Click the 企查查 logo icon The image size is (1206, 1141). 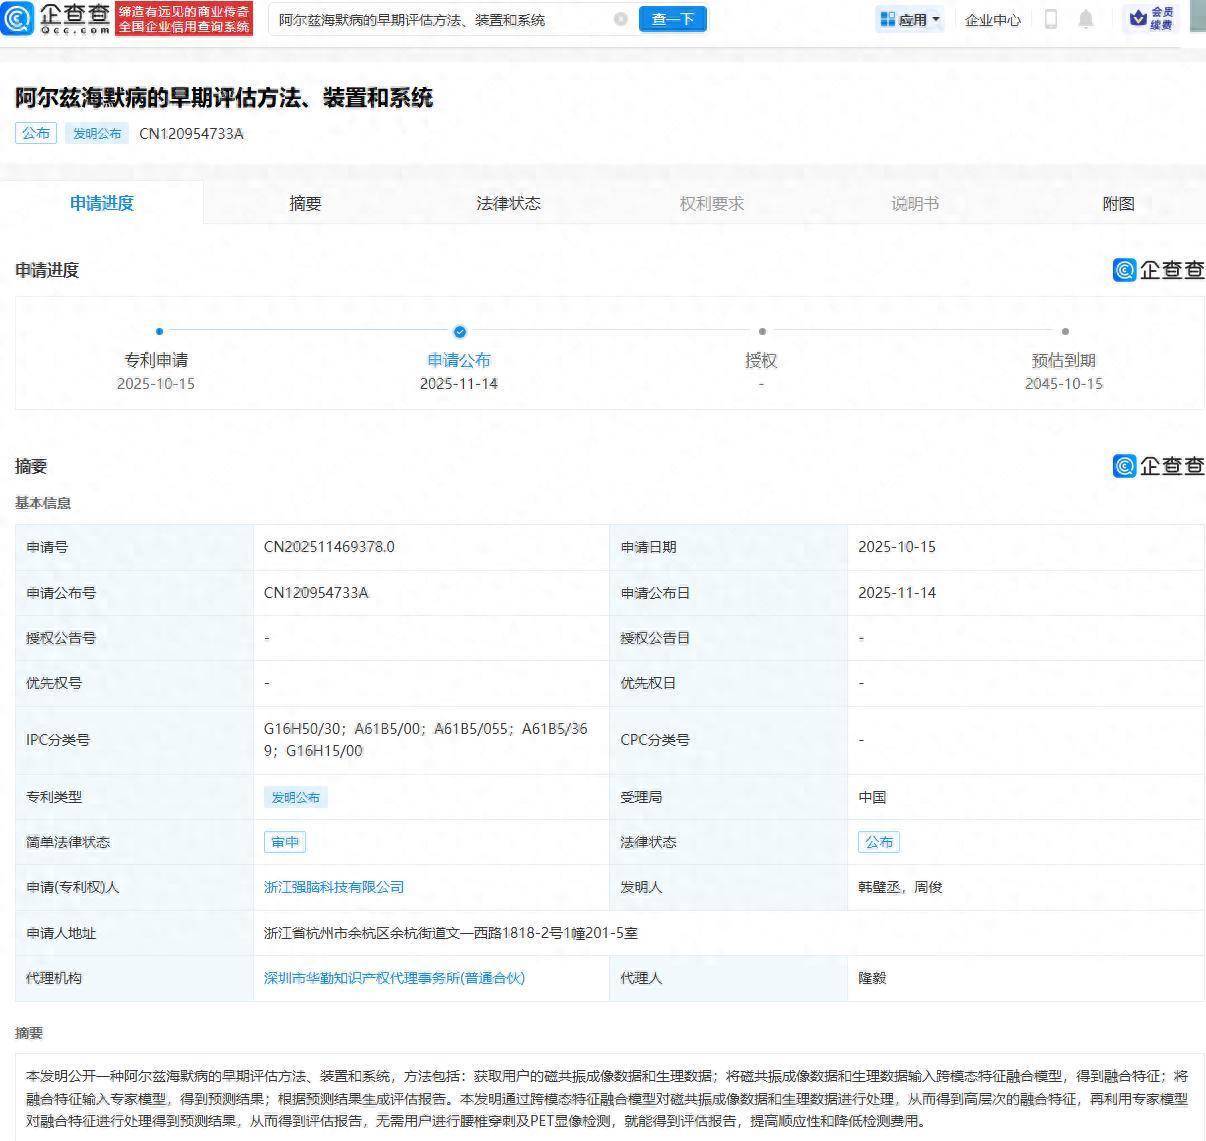click(x=18, y=19)
